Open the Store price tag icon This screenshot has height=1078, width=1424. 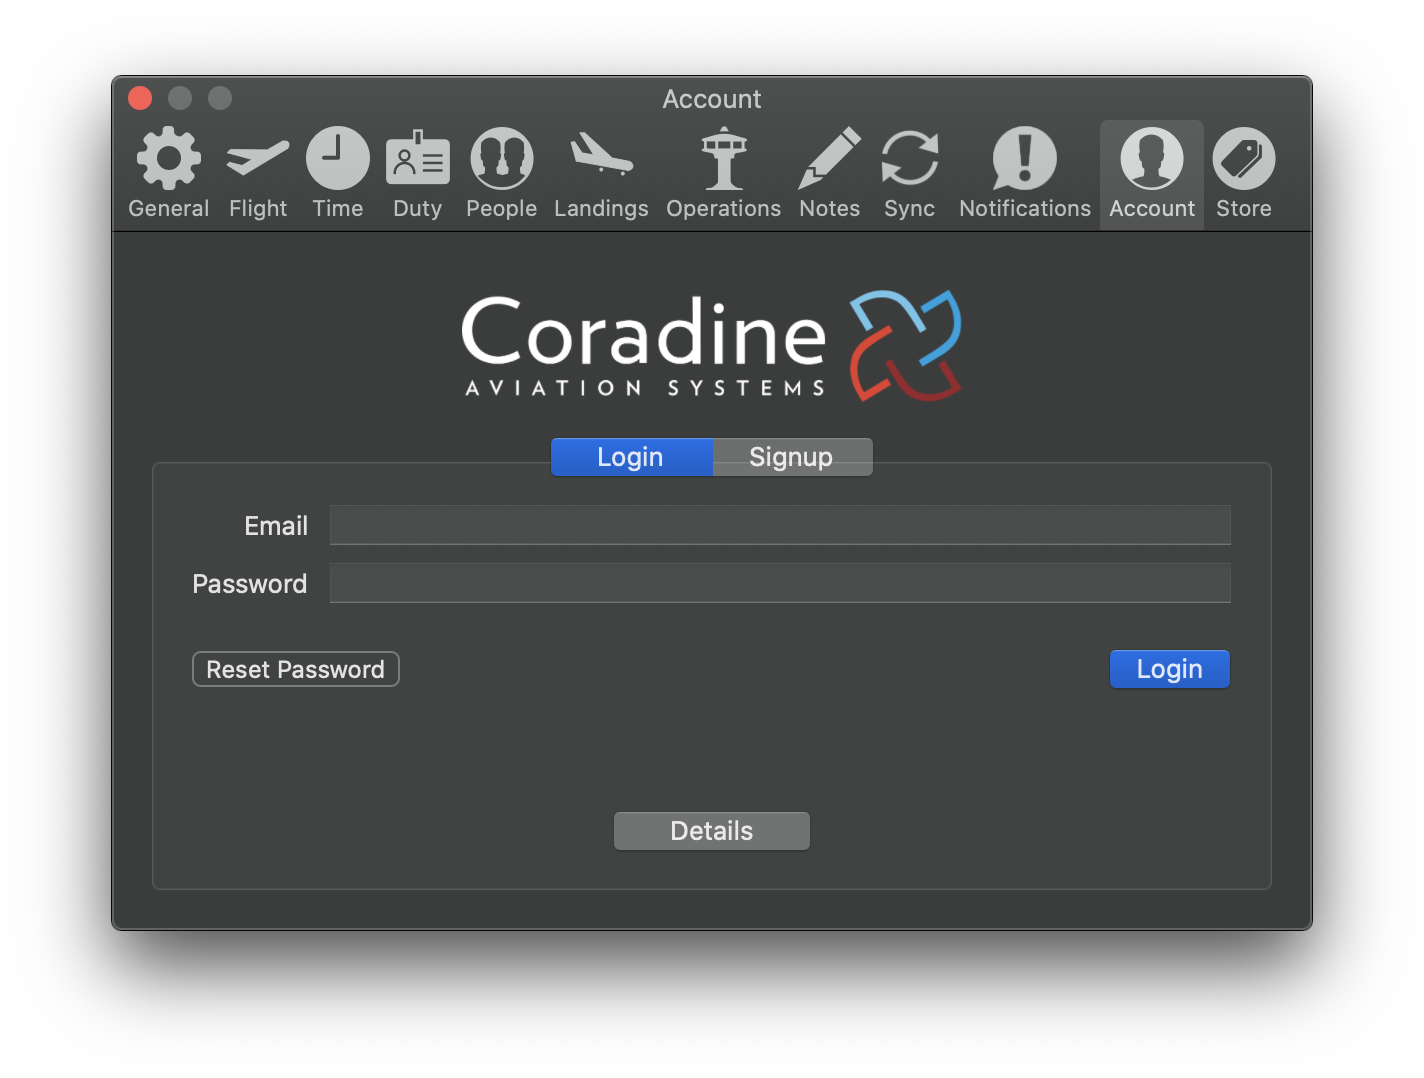point(1244,158)
